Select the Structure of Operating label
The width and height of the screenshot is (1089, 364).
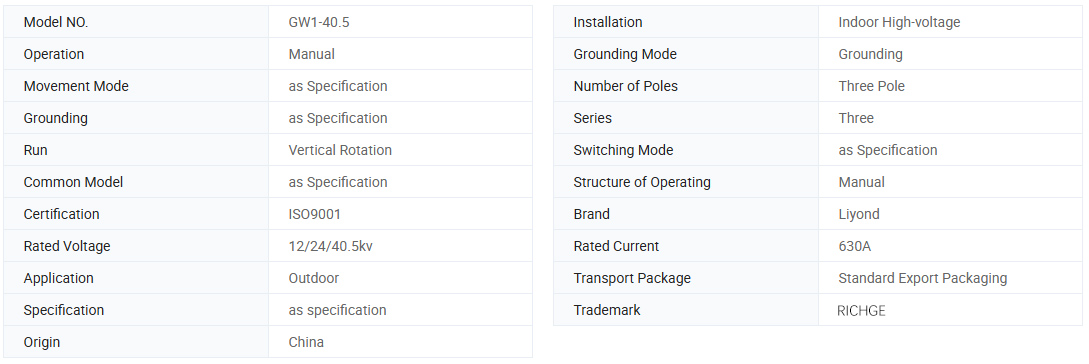pos(642,182)
